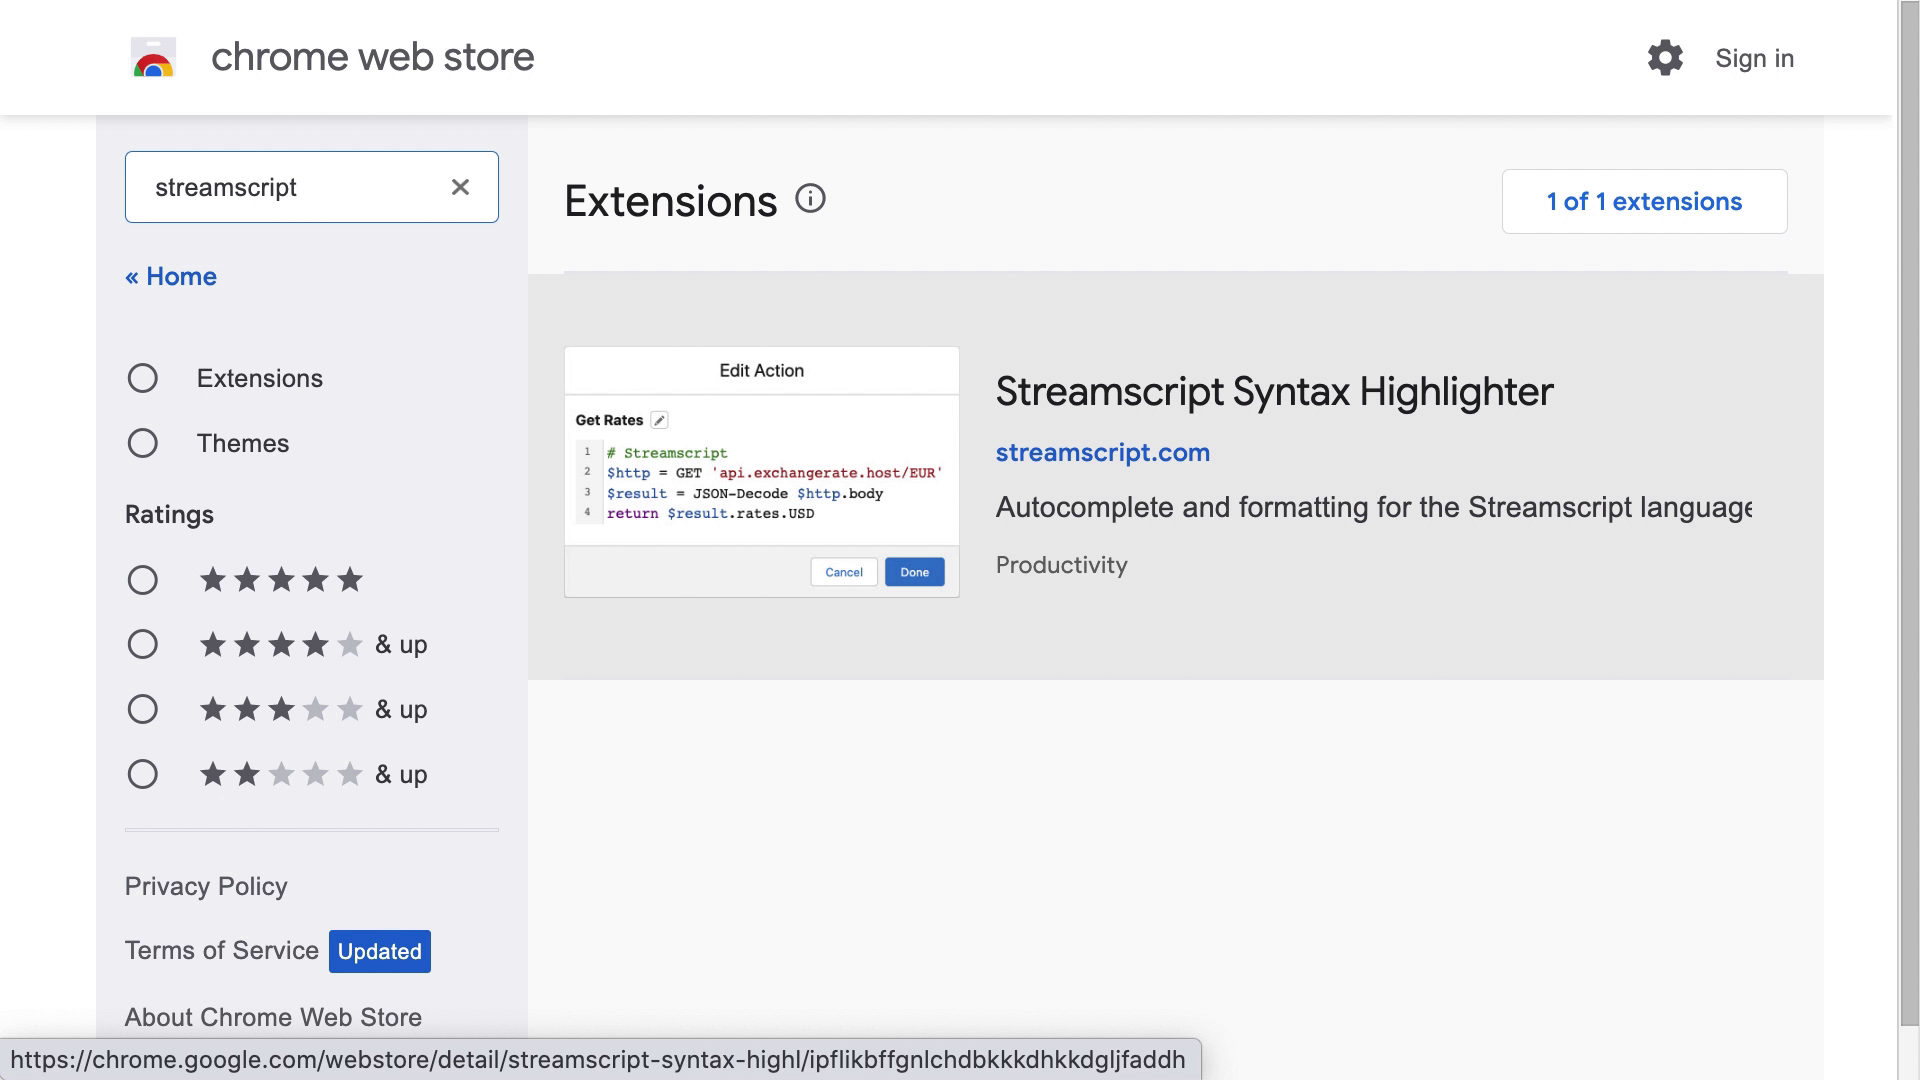
Task: Open the settings gear menu
Action: [x=1665, y=58]
